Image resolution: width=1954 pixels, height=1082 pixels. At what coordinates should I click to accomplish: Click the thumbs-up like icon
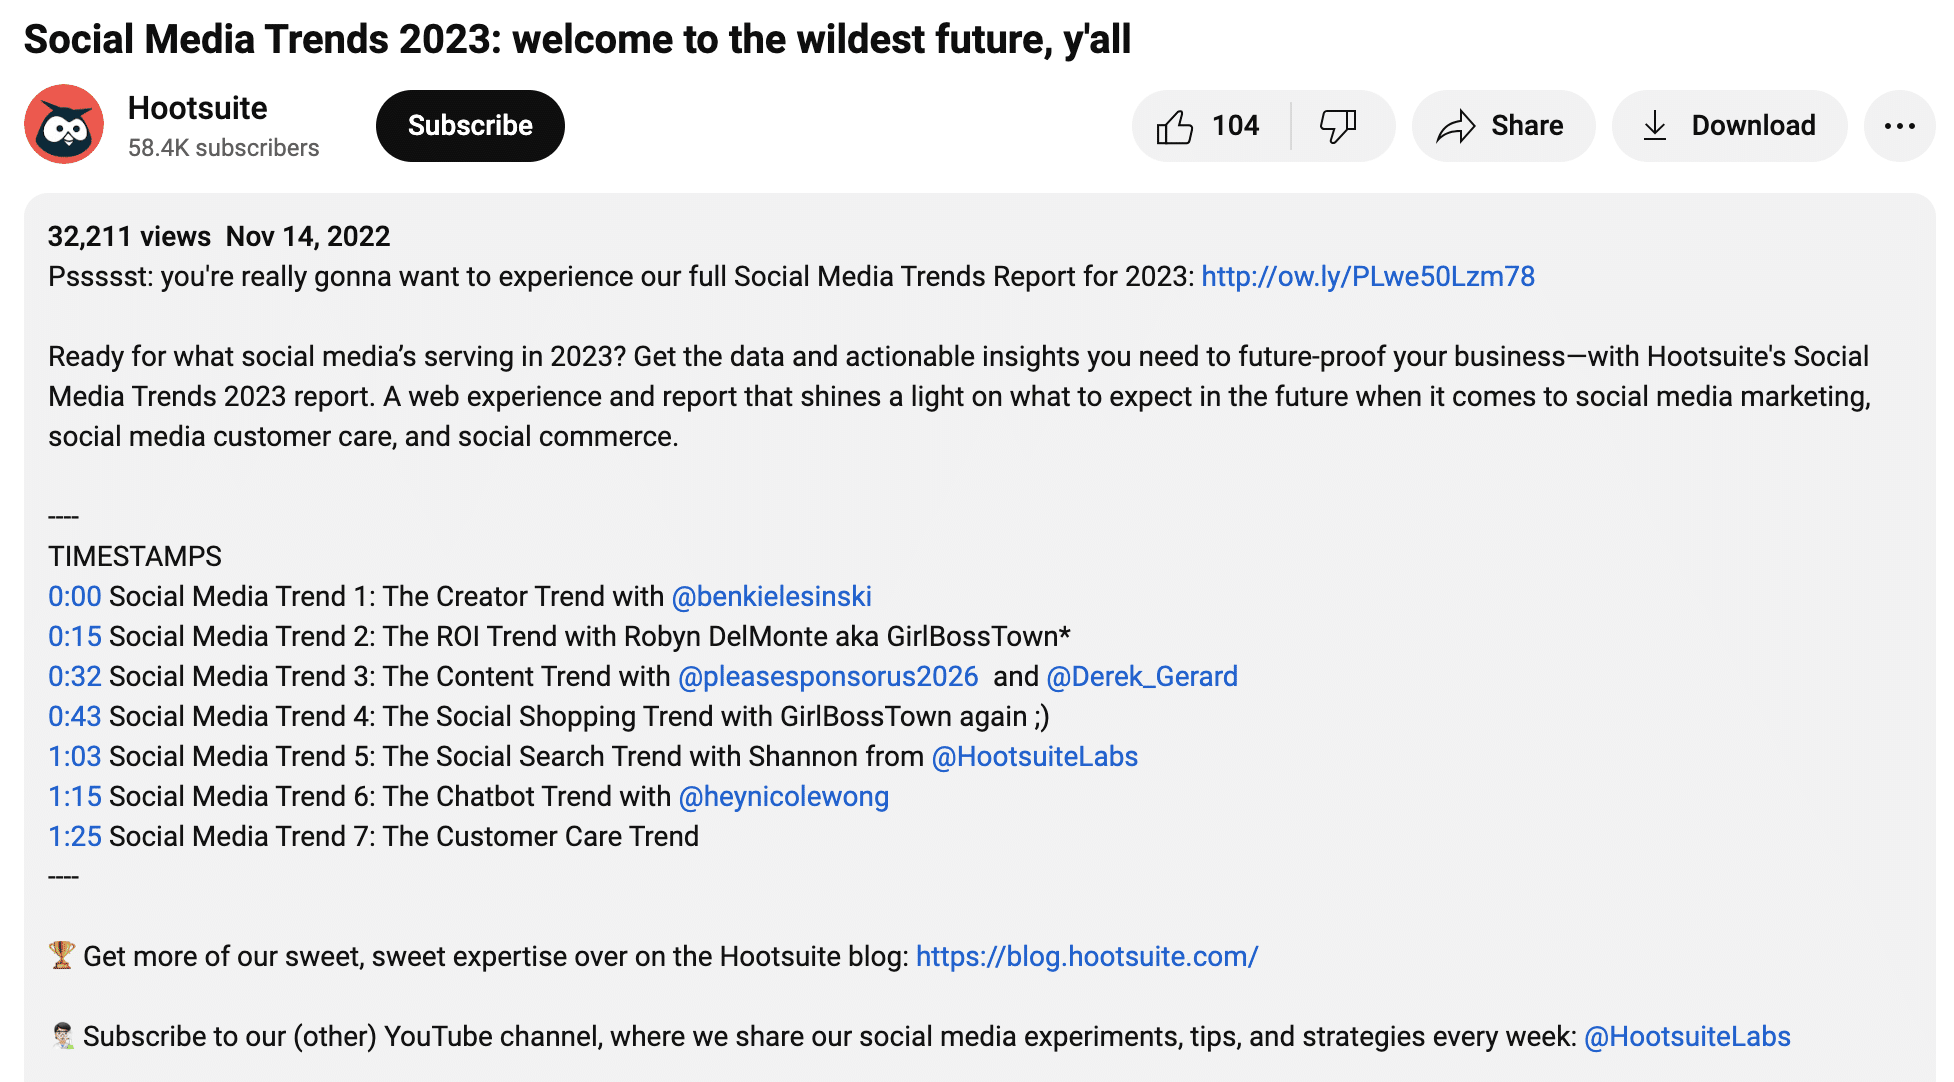1177,126
